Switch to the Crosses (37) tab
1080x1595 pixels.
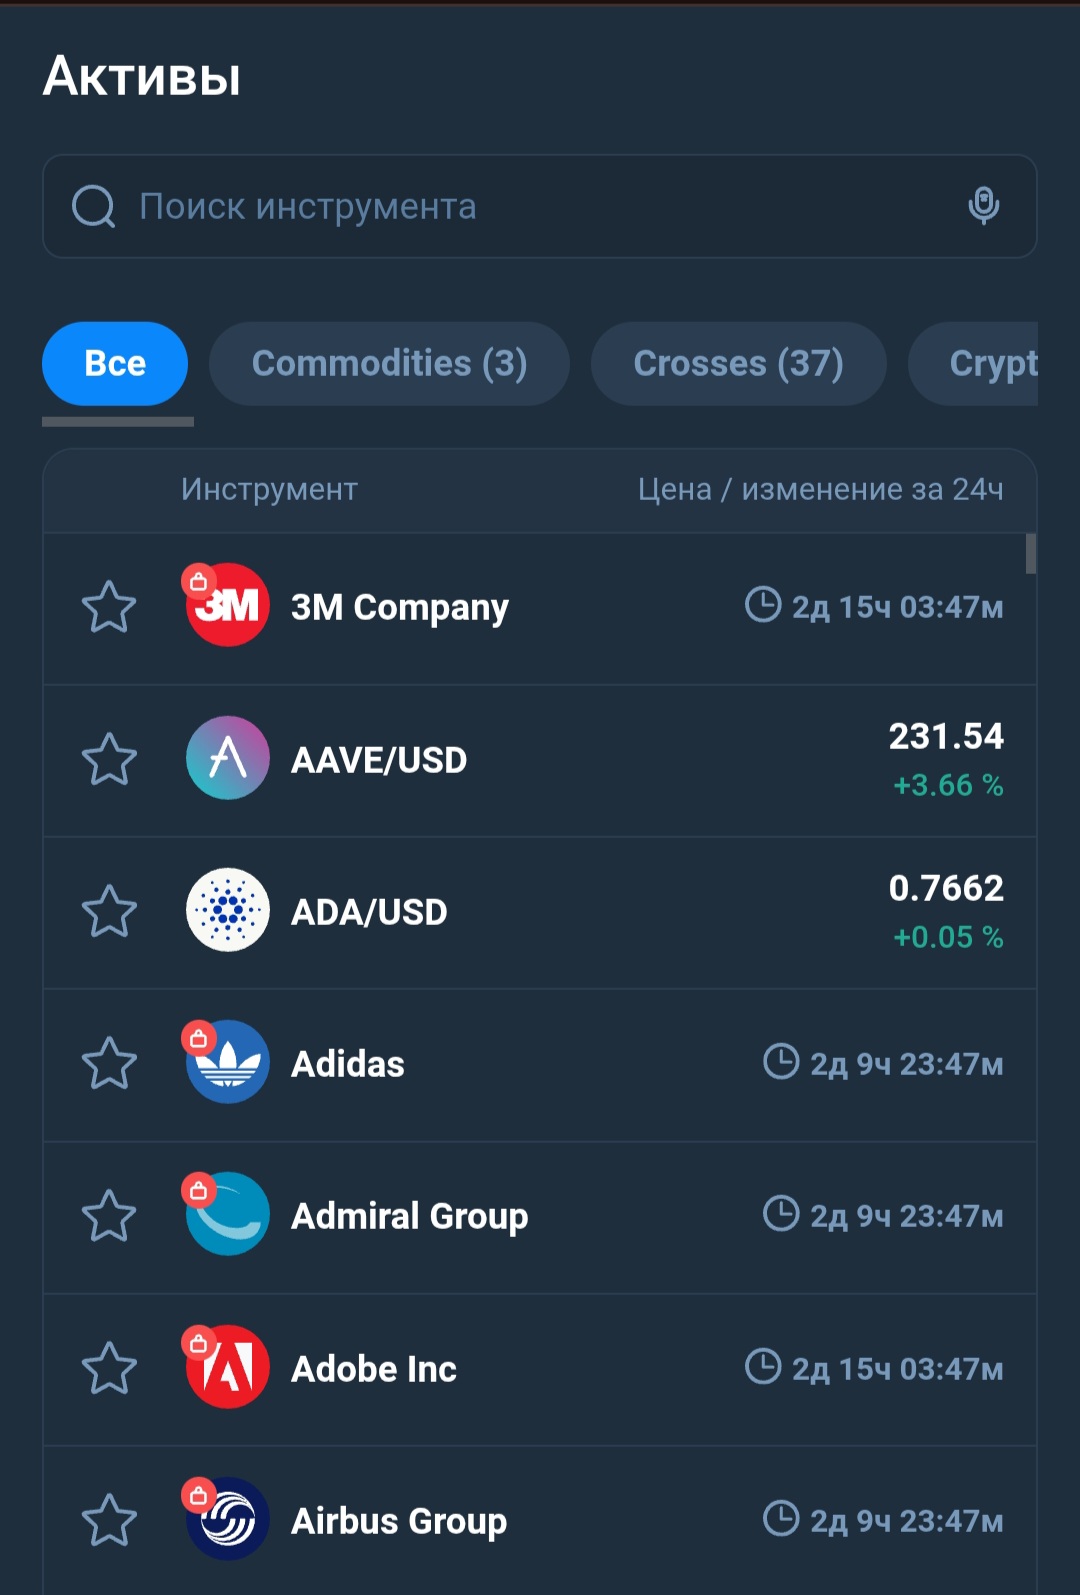(738, 364)
